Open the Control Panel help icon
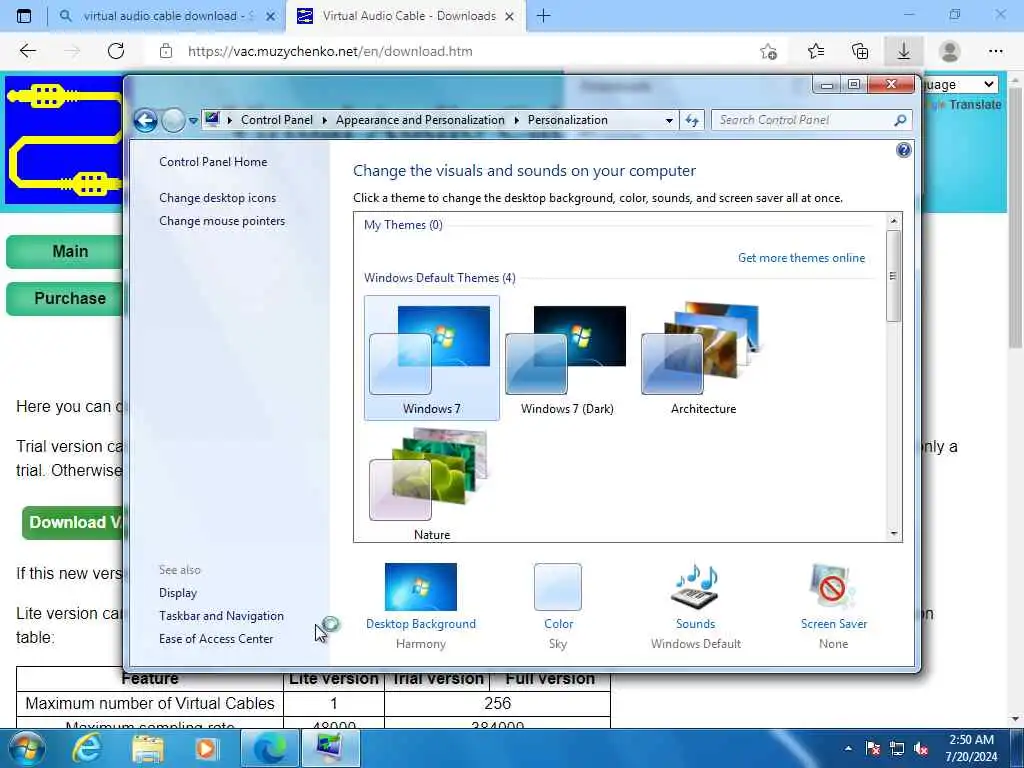This screenshot has width=1024, height=768. click(903, 150)
